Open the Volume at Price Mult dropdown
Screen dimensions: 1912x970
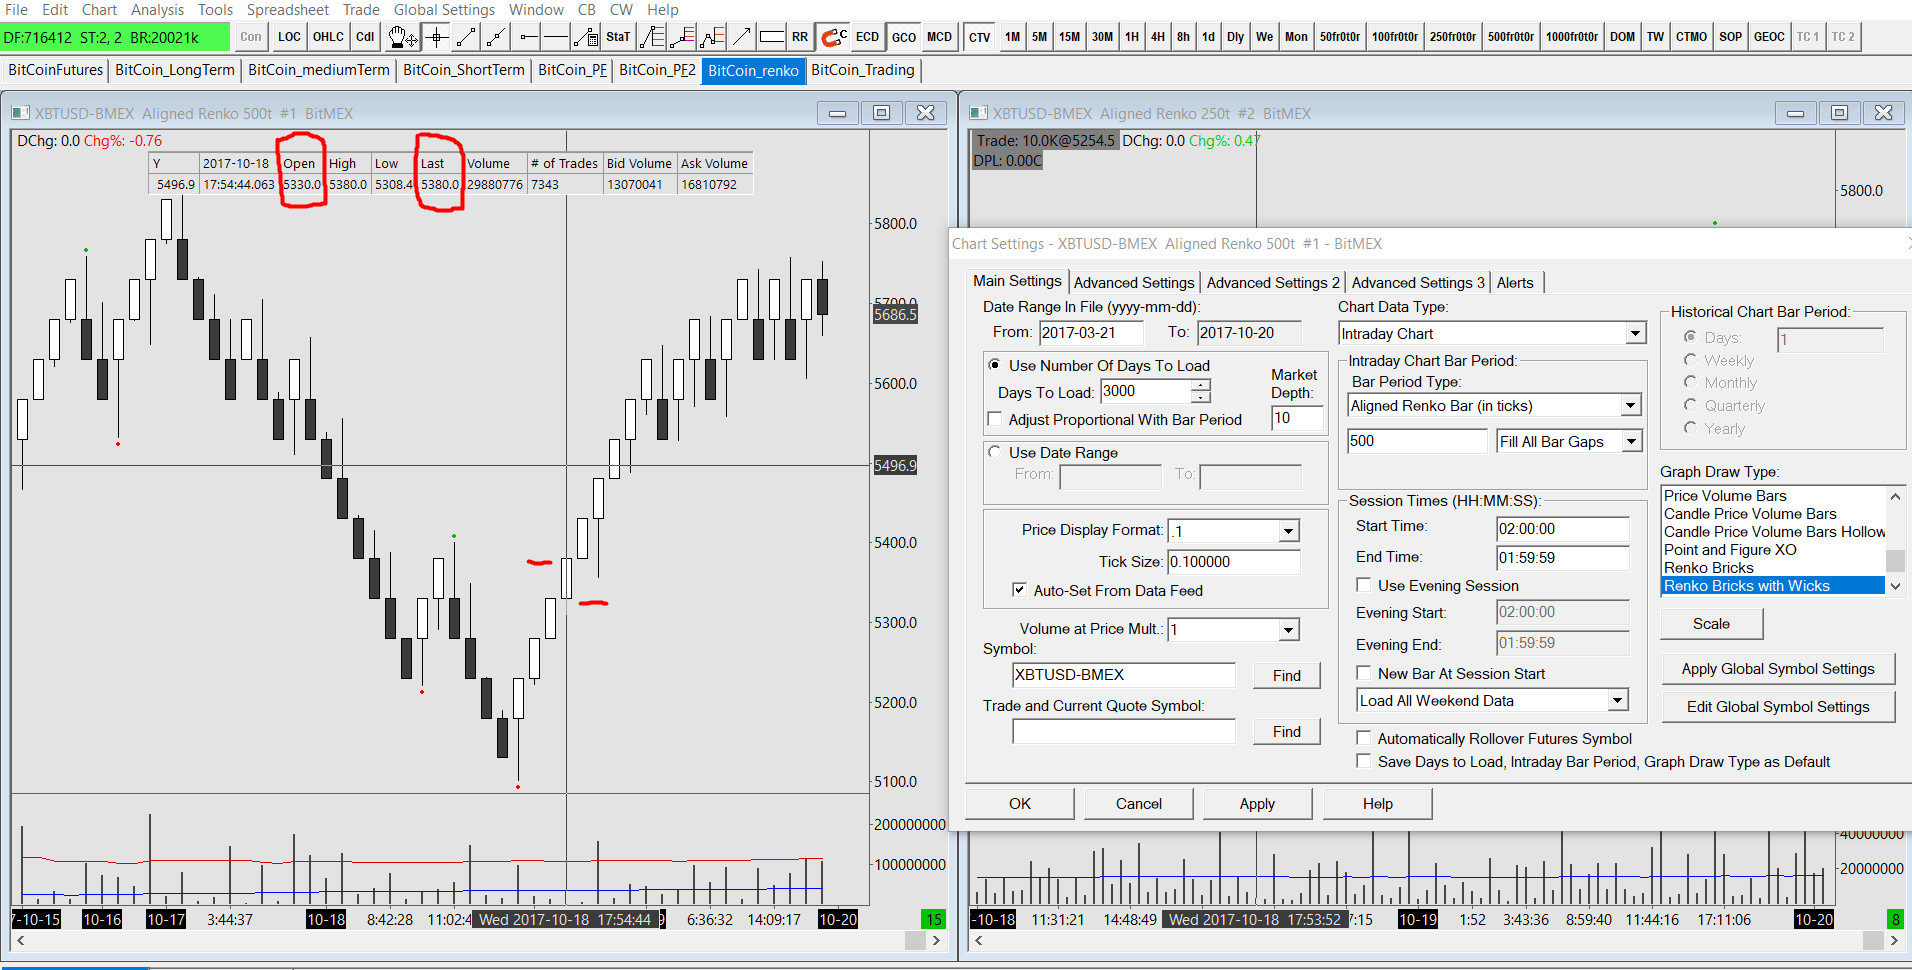tap(1289, 629)
